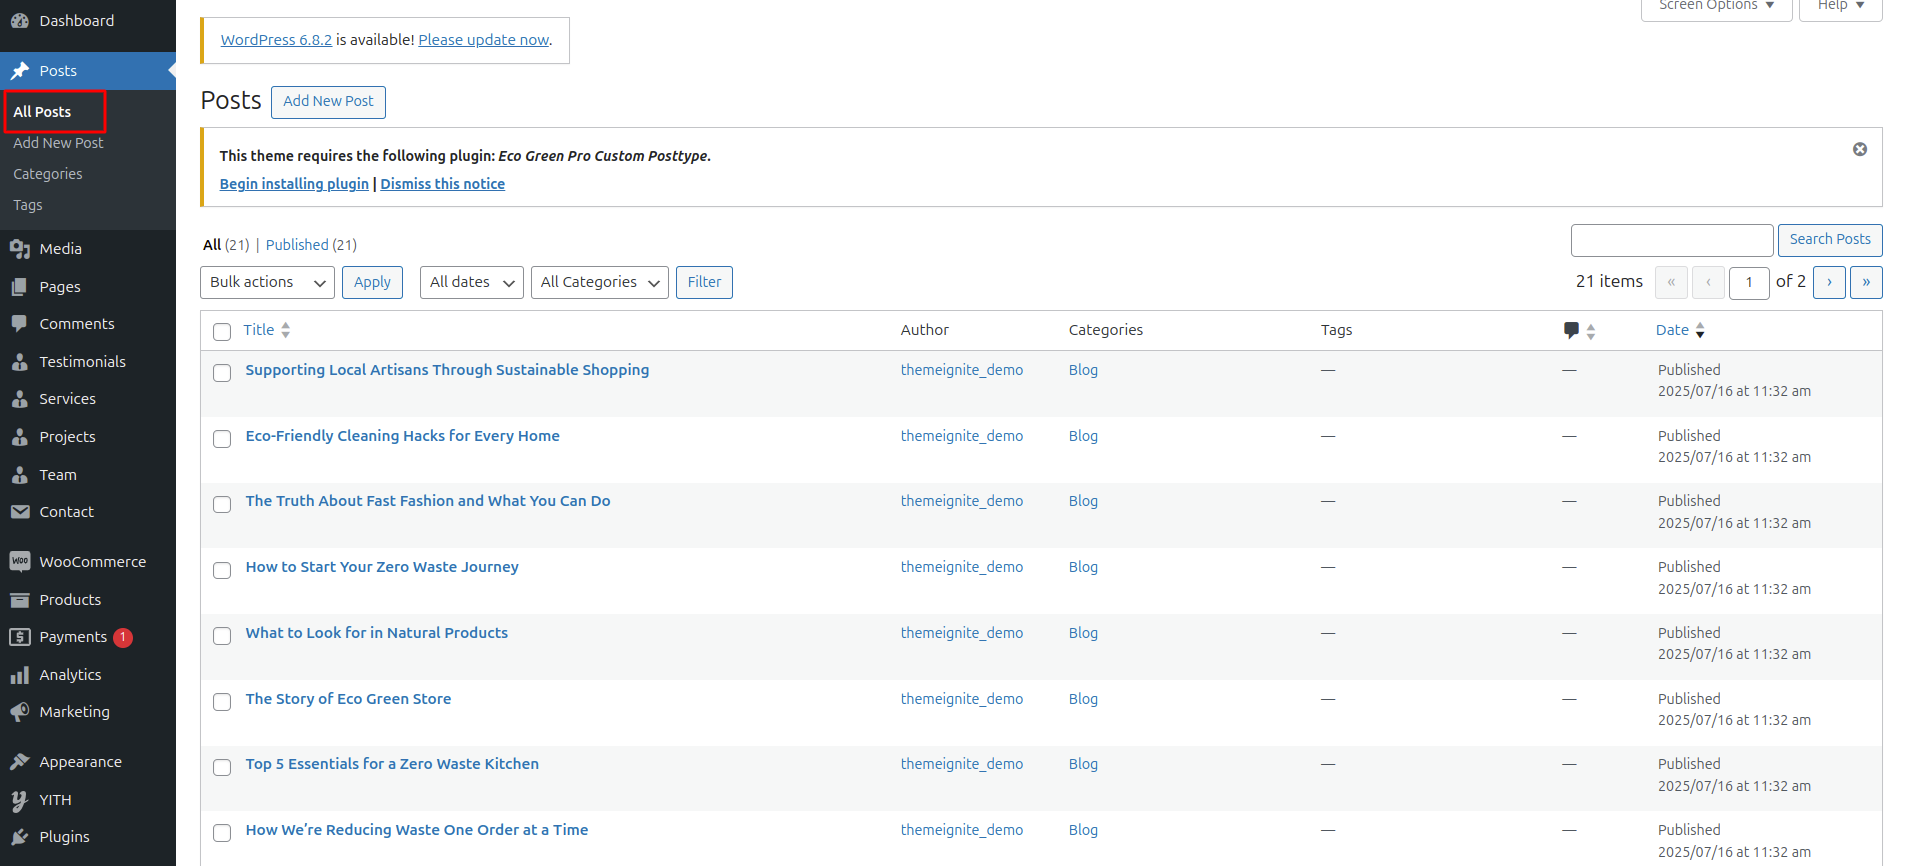Click the Add New Post button

point(328,101)
